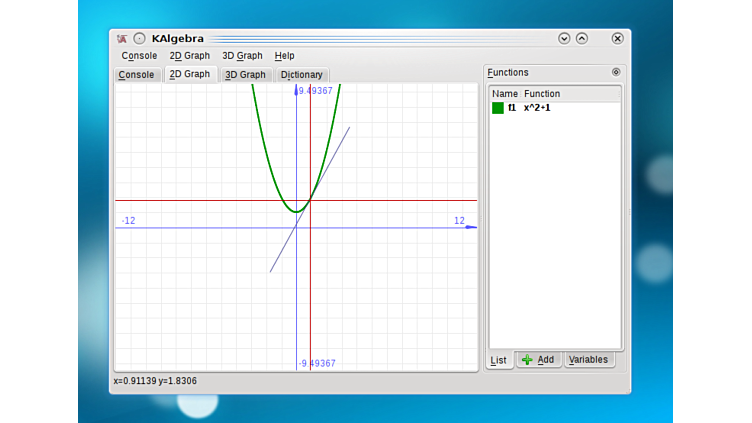Float the Functions dock panel
This screenshot has height=423, width=752.
pyautogui.click(x=616, y=72)
